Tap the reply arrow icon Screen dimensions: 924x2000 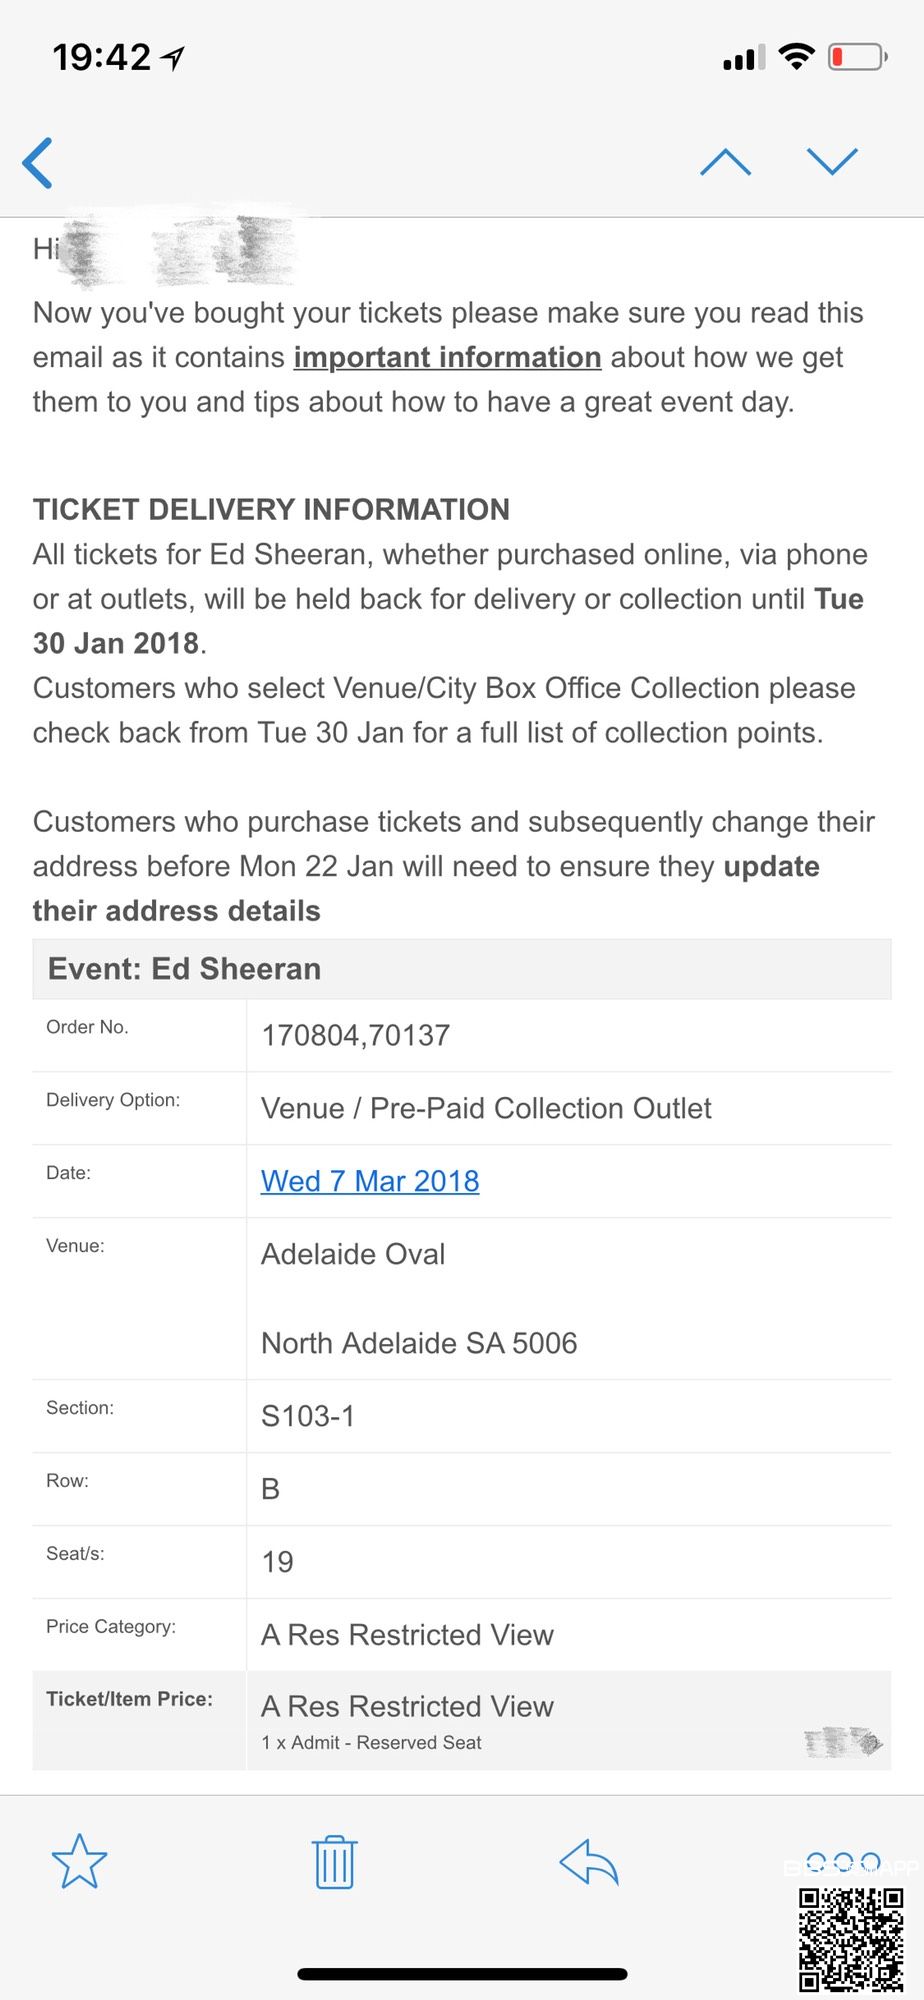click(x=589, y=1862)
